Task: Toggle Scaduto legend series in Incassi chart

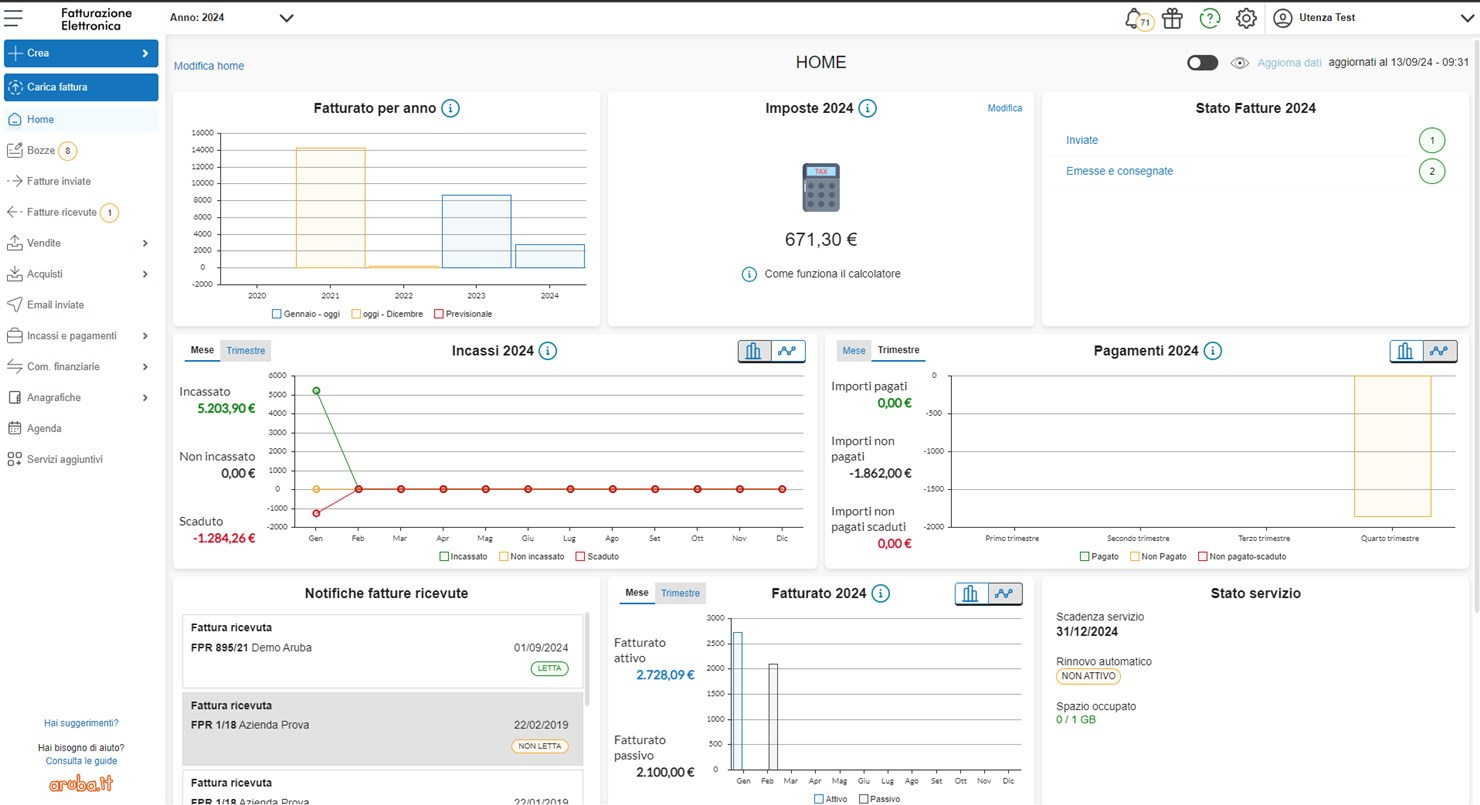Action: [597, 556]
